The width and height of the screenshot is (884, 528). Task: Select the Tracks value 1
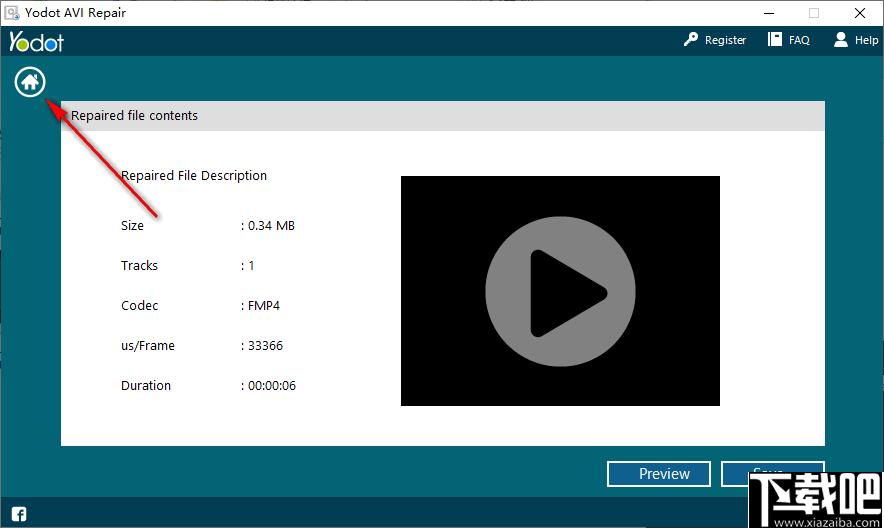251,265
